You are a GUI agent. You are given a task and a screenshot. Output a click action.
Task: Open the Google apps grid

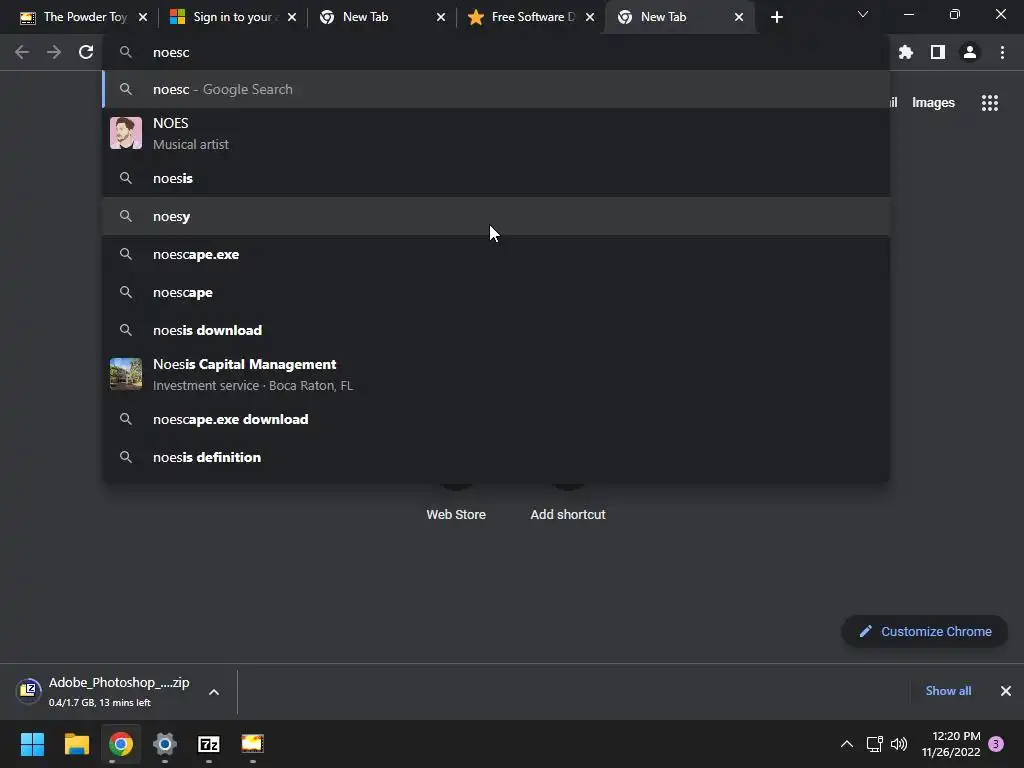coord(989,103)
